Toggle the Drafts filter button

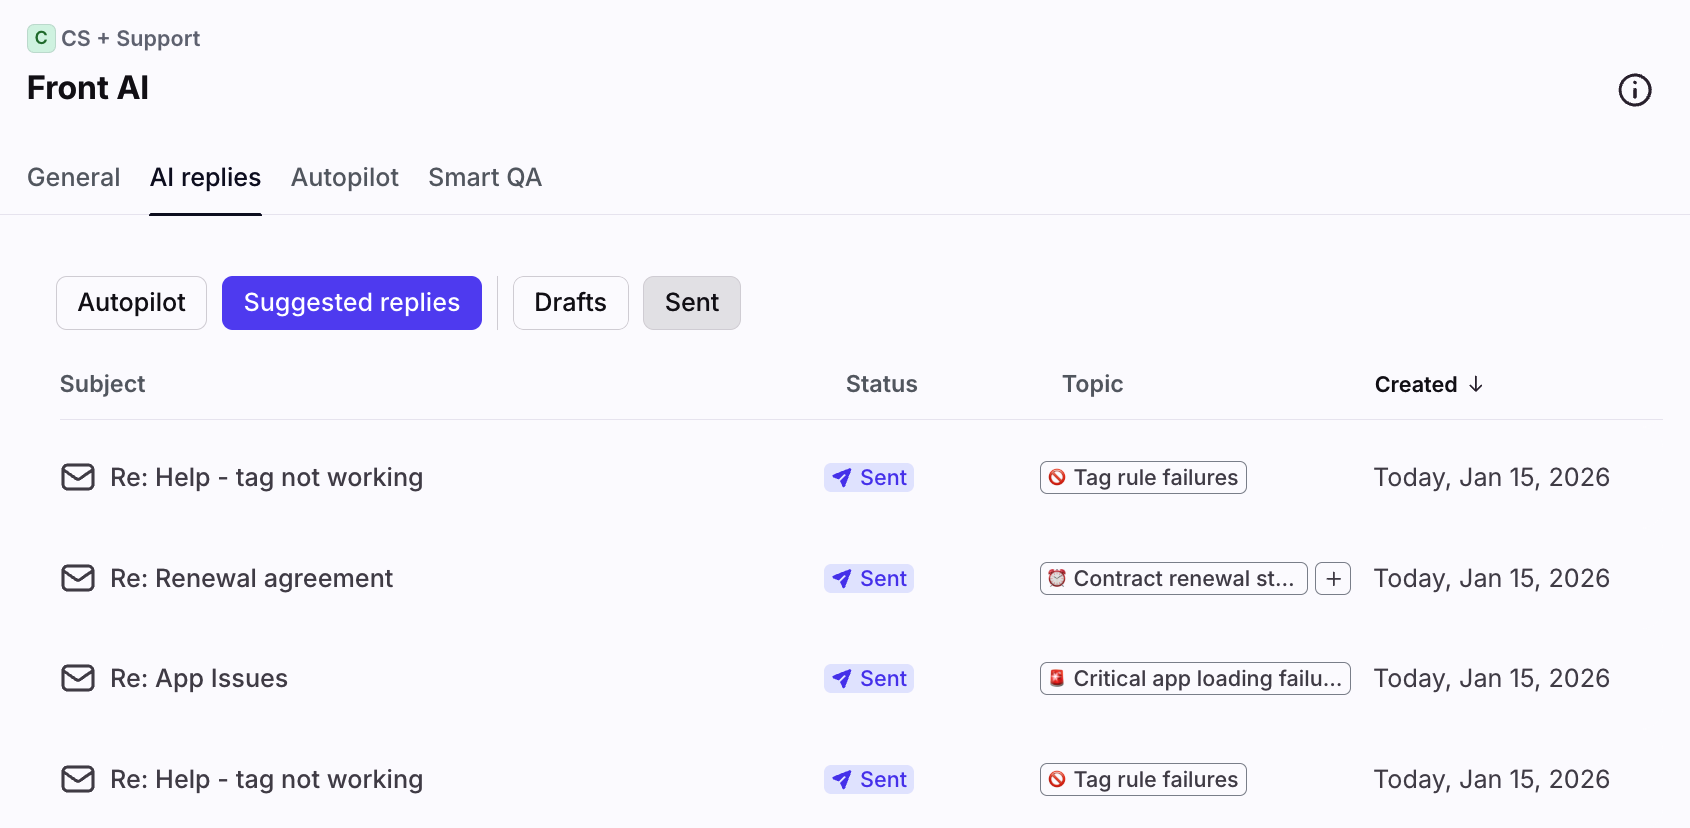click(570, 303)
